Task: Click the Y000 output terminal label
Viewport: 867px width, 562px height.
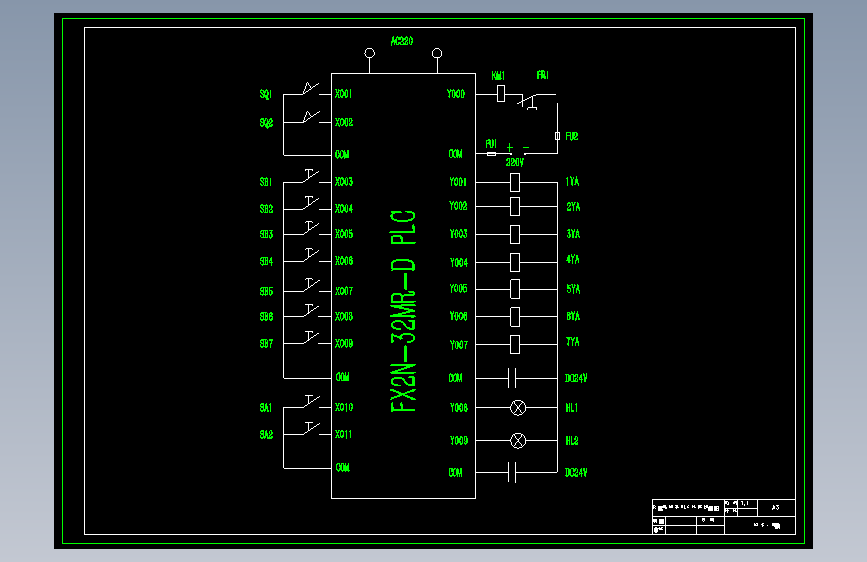Action: [456, 94]
